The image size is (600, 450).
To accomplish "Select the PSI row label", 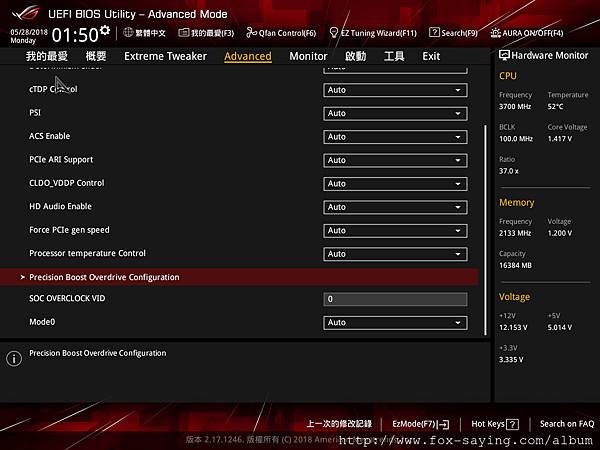I will [35, 113].
